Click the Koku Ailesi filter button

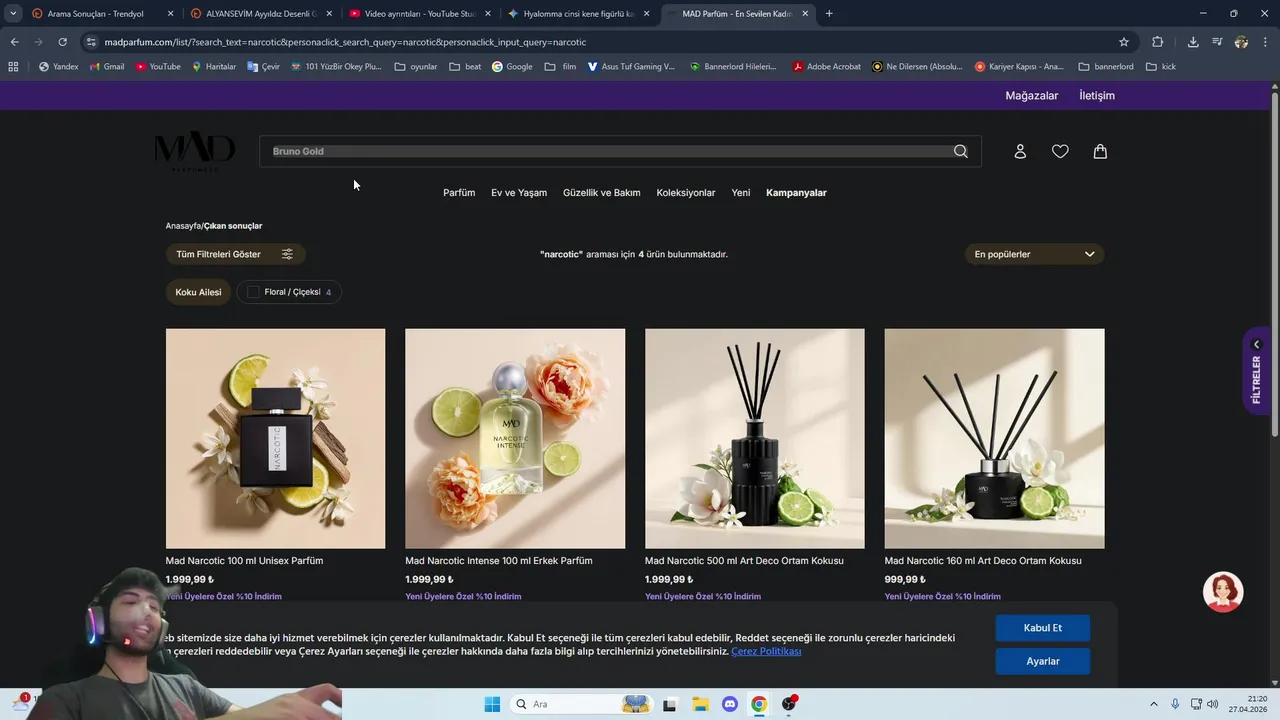(x=198, y=292)
